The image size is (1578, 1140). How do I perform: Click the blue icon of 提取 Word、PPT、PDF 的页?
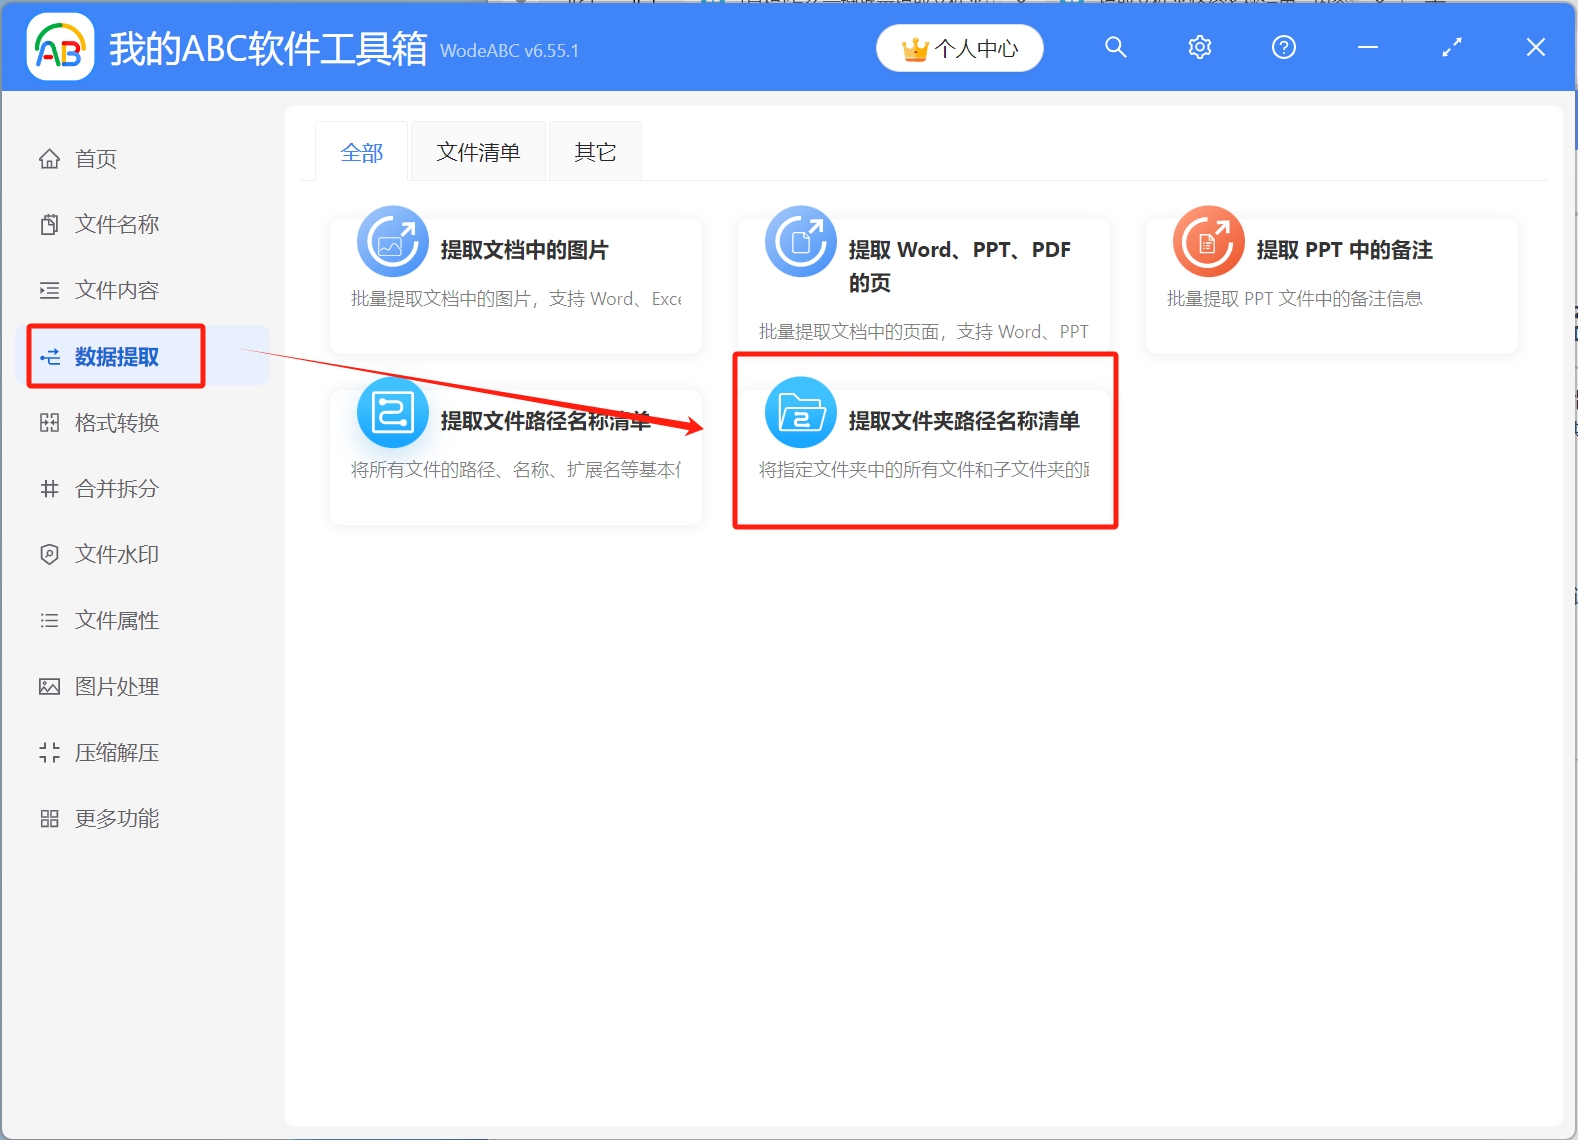(801, 241)
